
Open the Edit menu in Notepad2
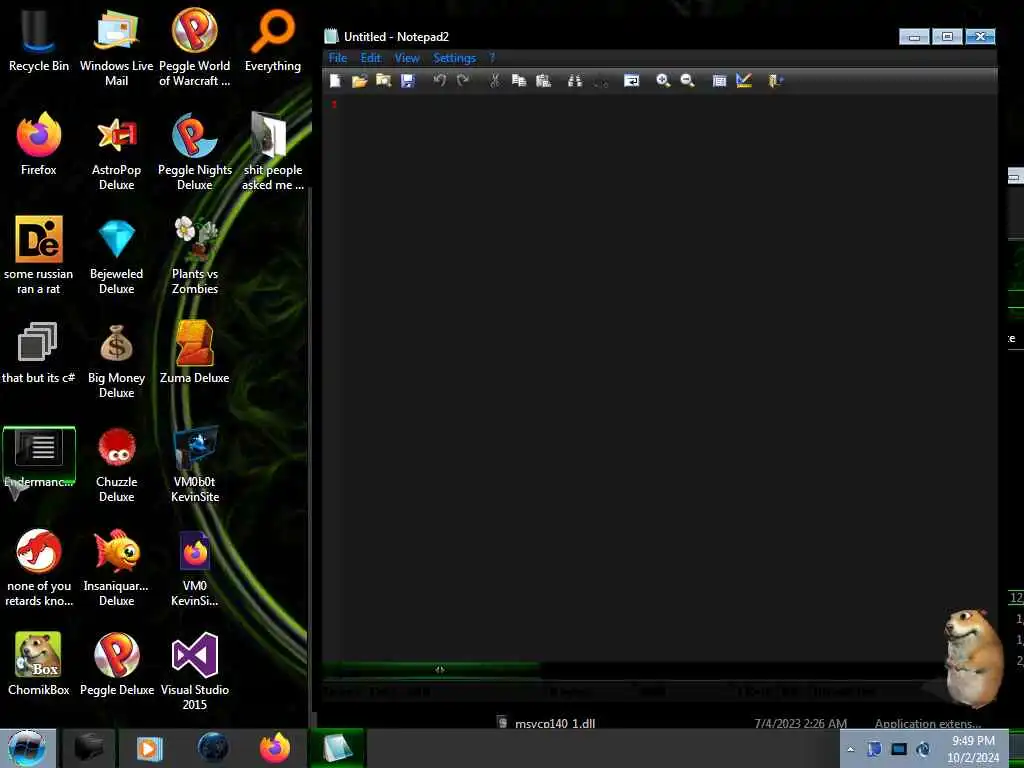click(370, 58)
